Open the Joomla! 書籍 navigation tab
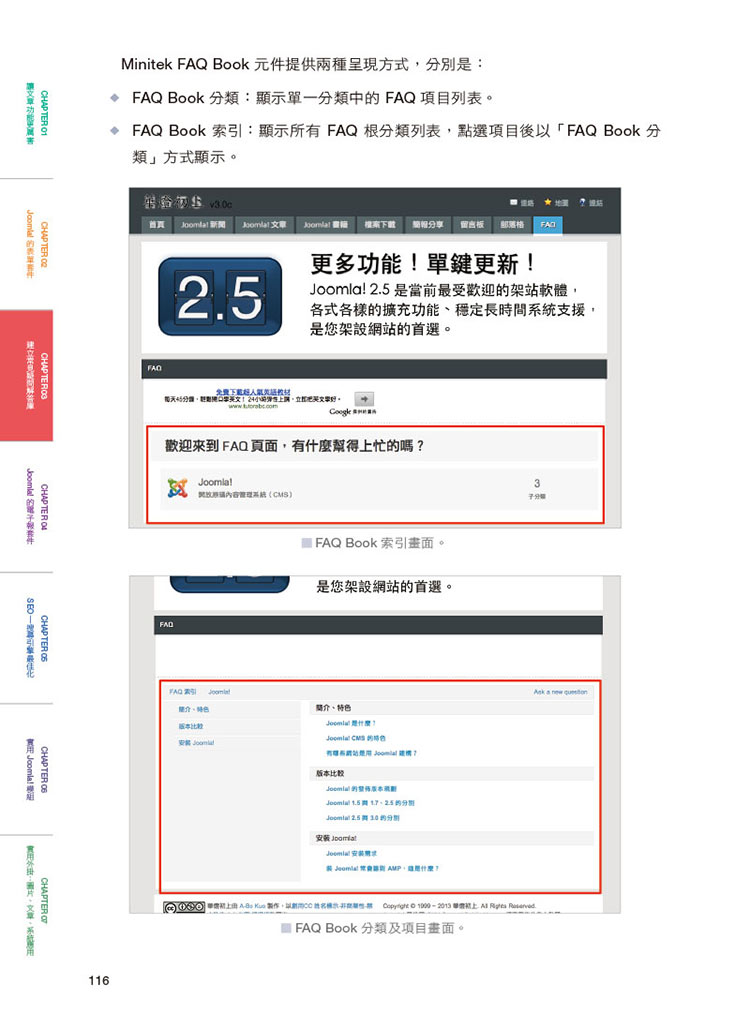The image size is (750, 1014). pos(325,224)
